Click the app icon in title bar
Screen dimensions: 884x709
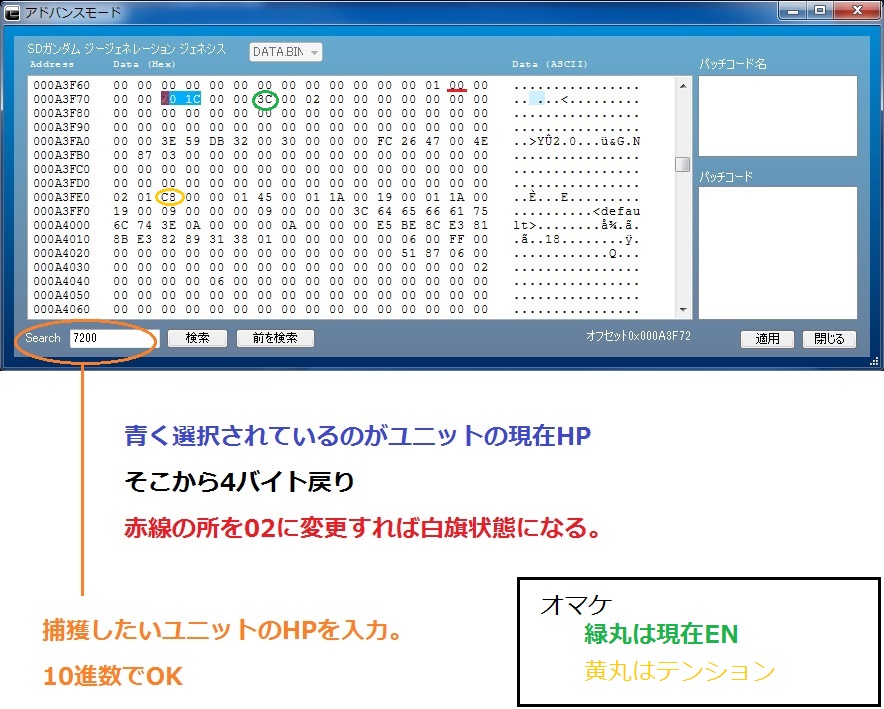pos(13,12)
